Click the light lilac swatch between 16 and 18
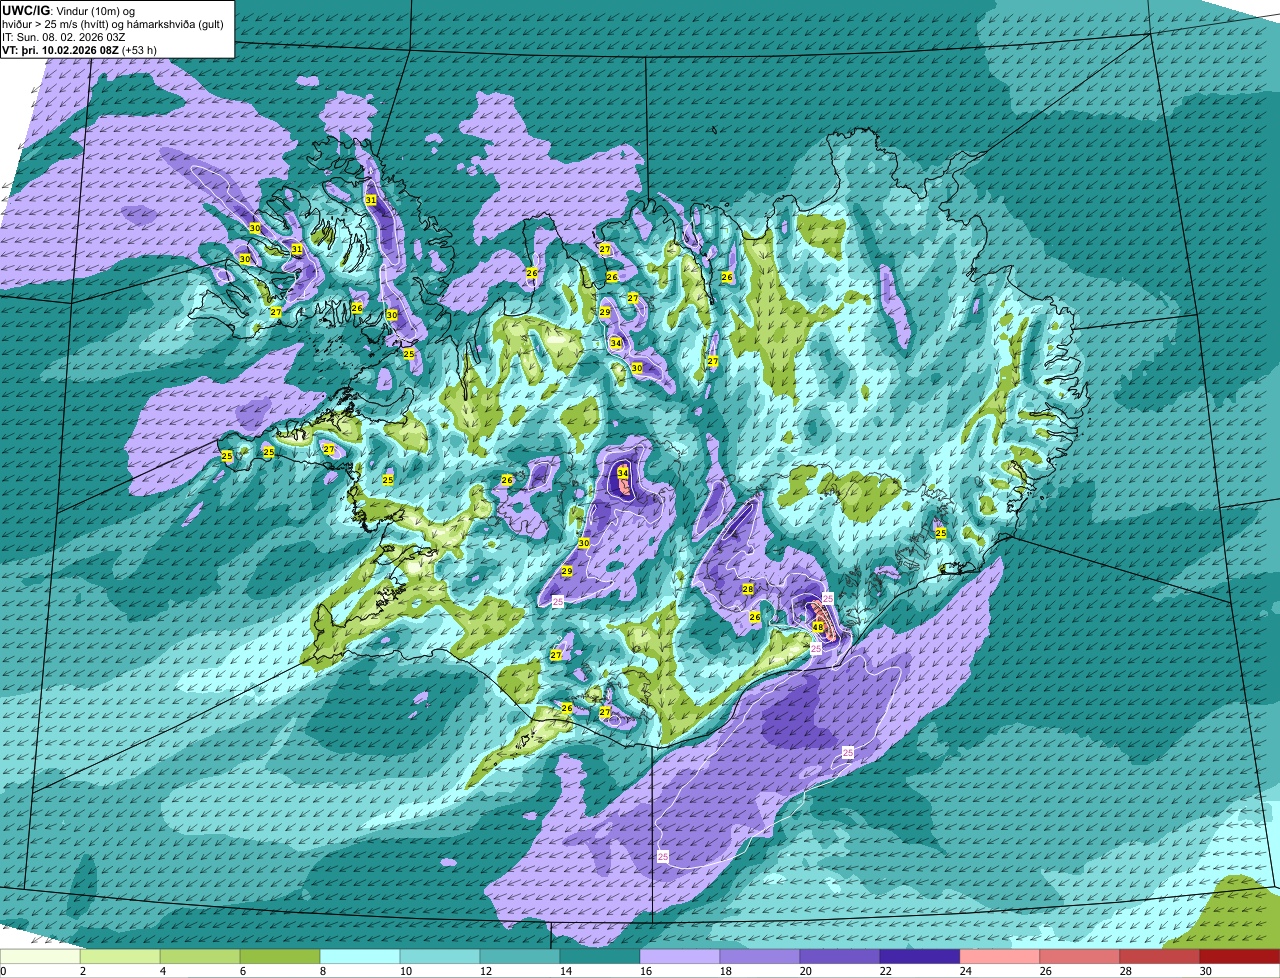 (680, 957)
